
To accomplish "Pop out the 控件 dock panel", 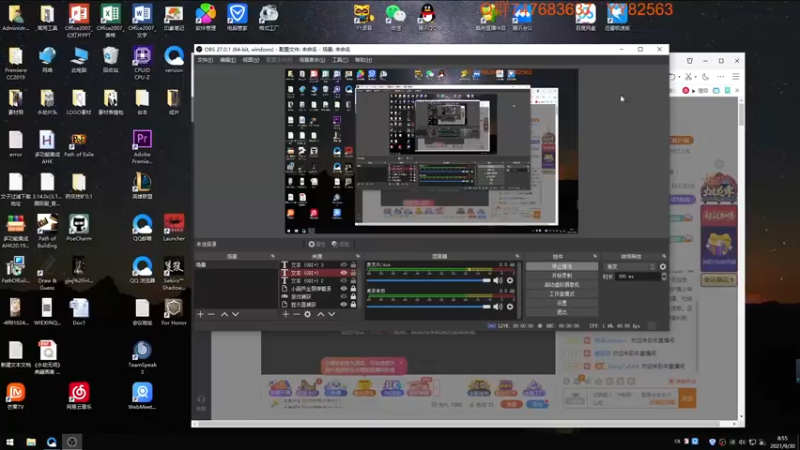I will tap(595, 256).
